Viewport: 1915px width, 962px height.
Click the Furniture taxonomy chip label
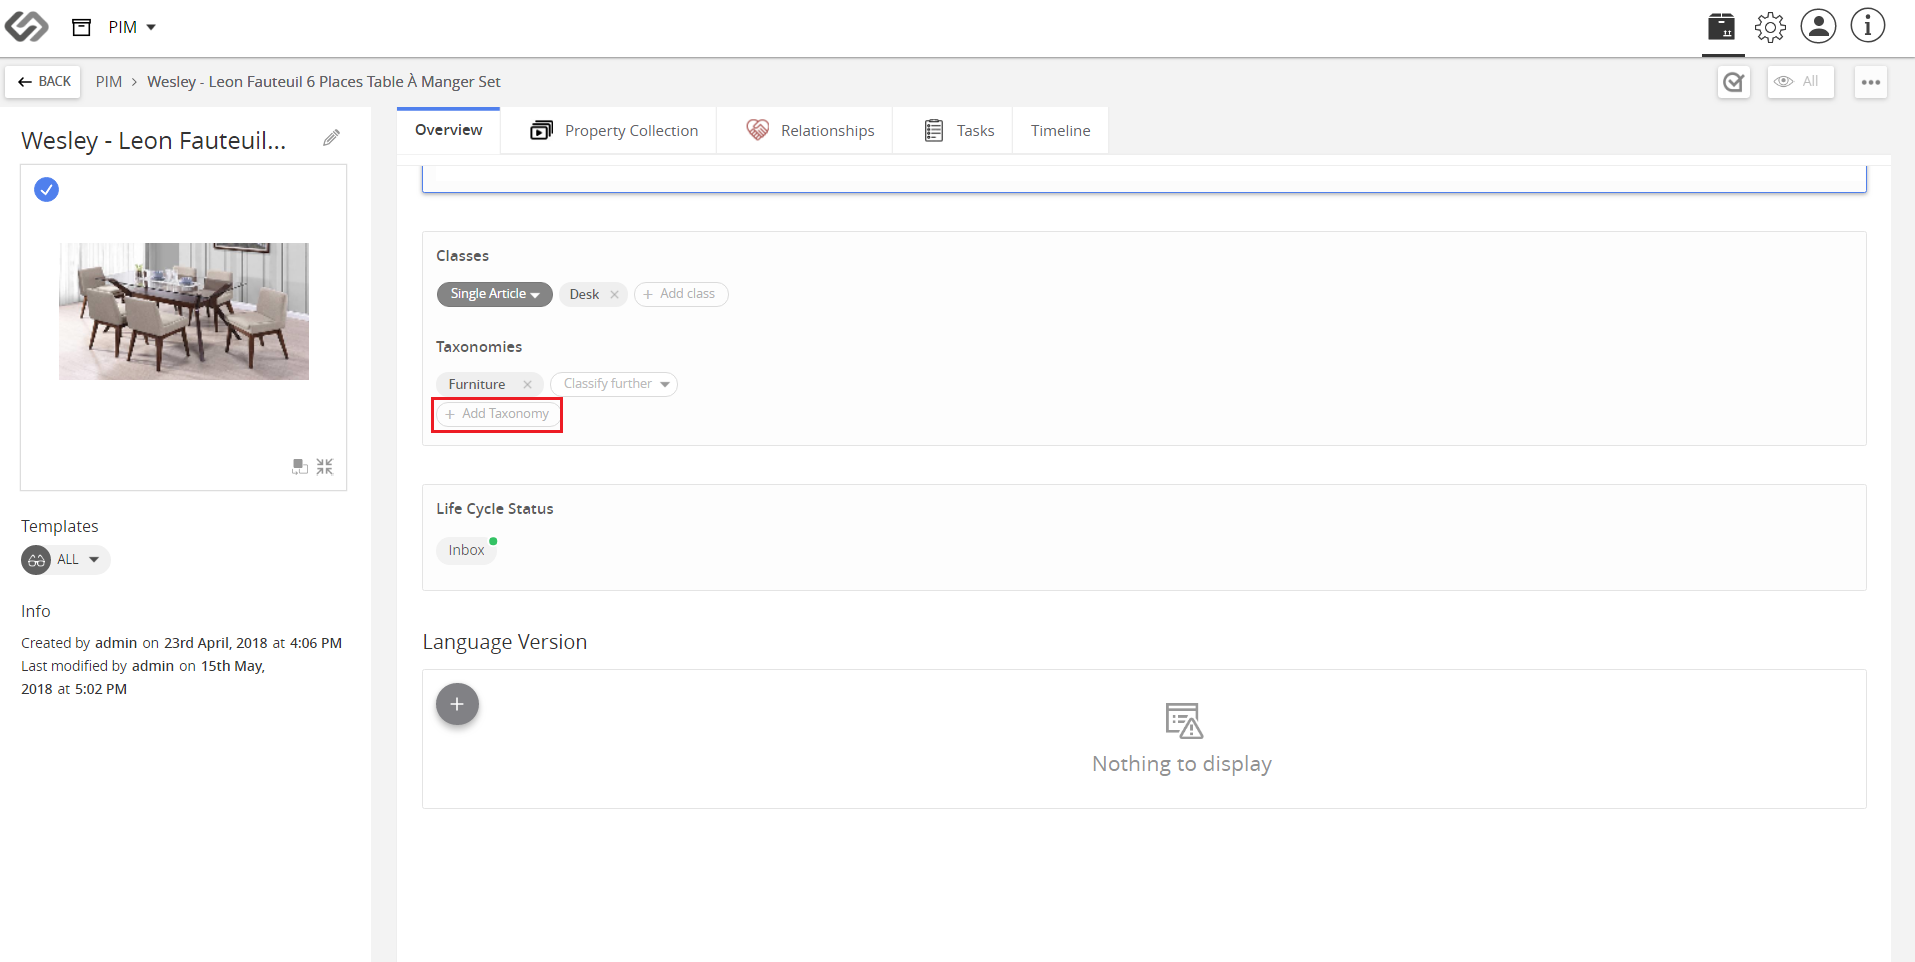coord(477,384)
